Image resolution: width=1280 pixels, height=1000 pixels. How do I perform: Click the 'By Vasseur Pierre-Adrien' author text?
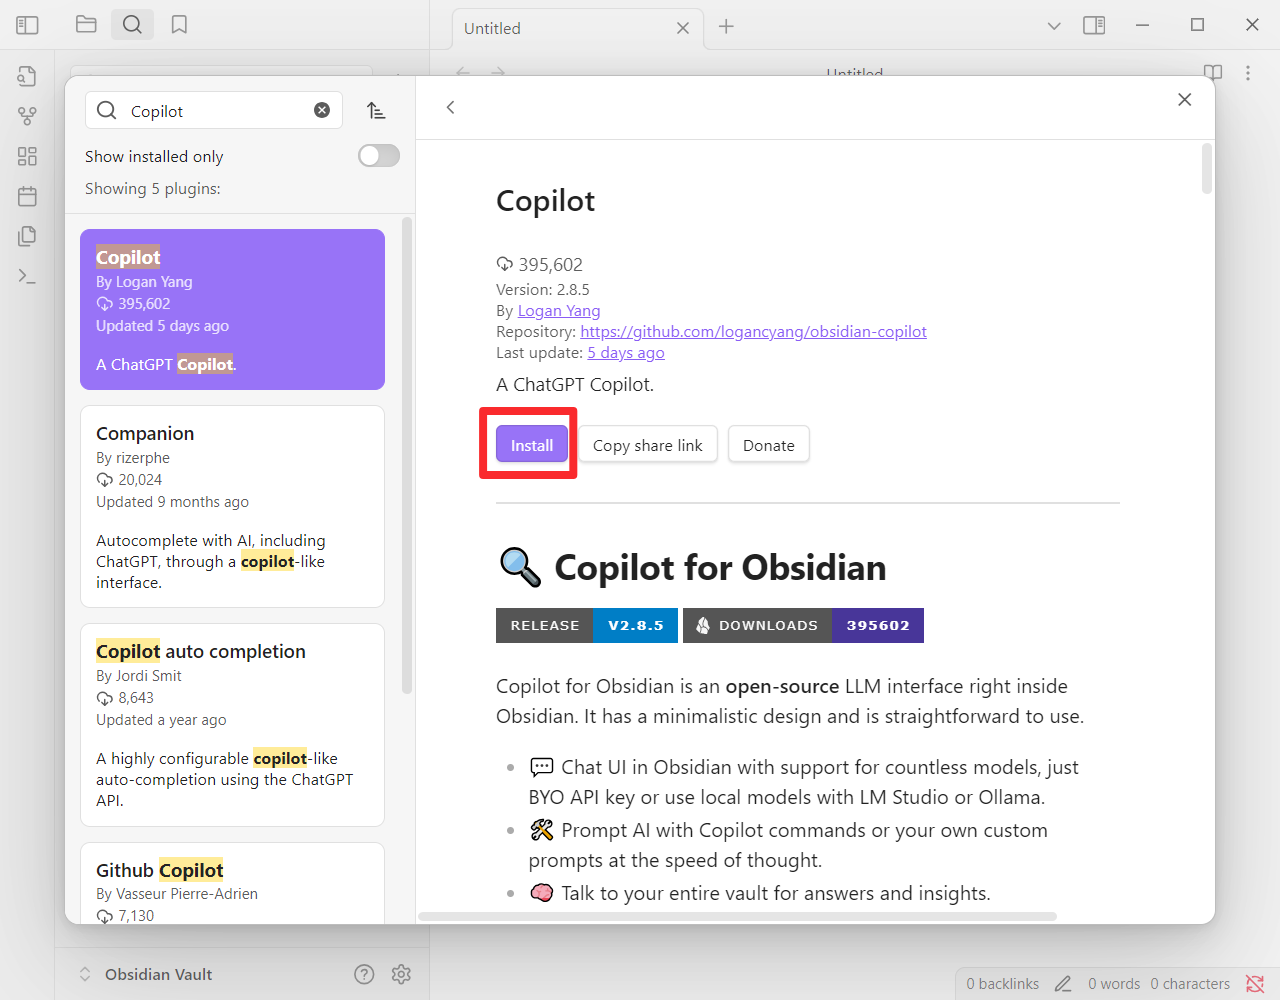177,893
